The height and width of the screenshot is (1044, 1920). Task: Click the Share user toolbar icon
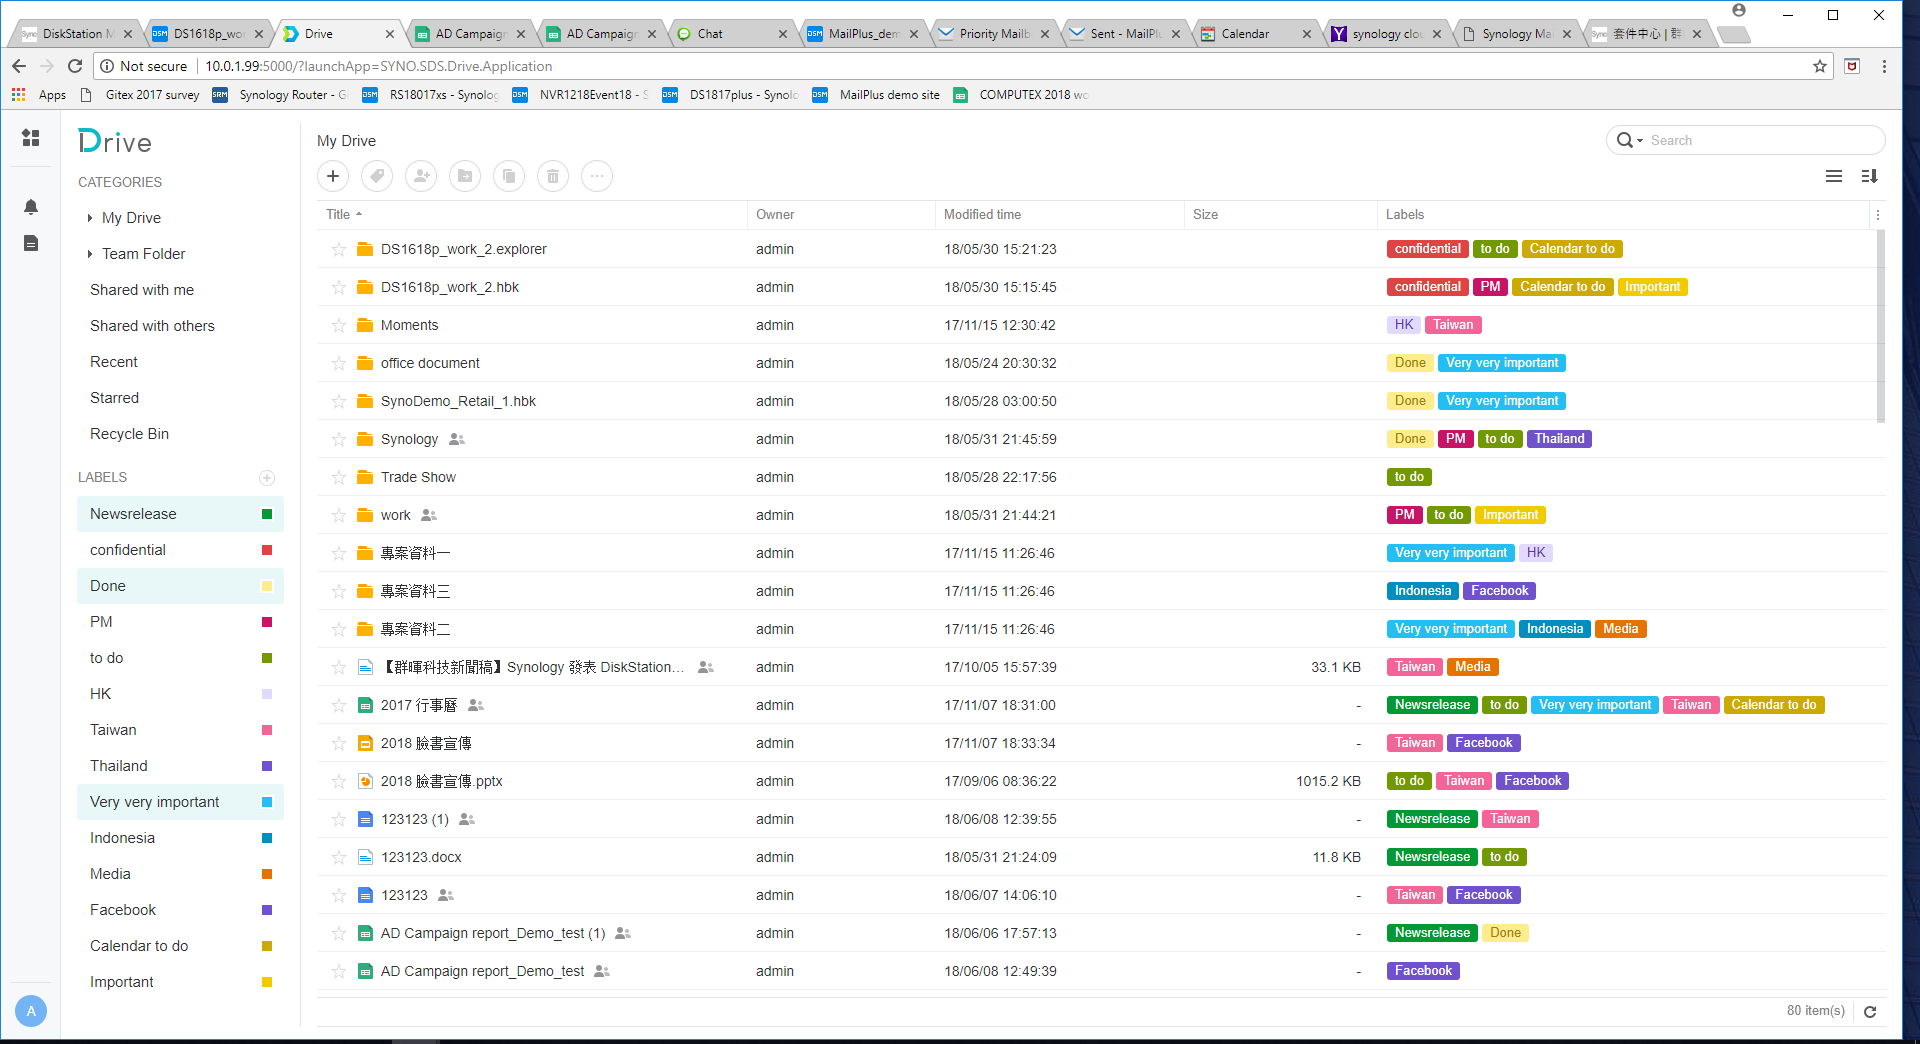(421, 177)
